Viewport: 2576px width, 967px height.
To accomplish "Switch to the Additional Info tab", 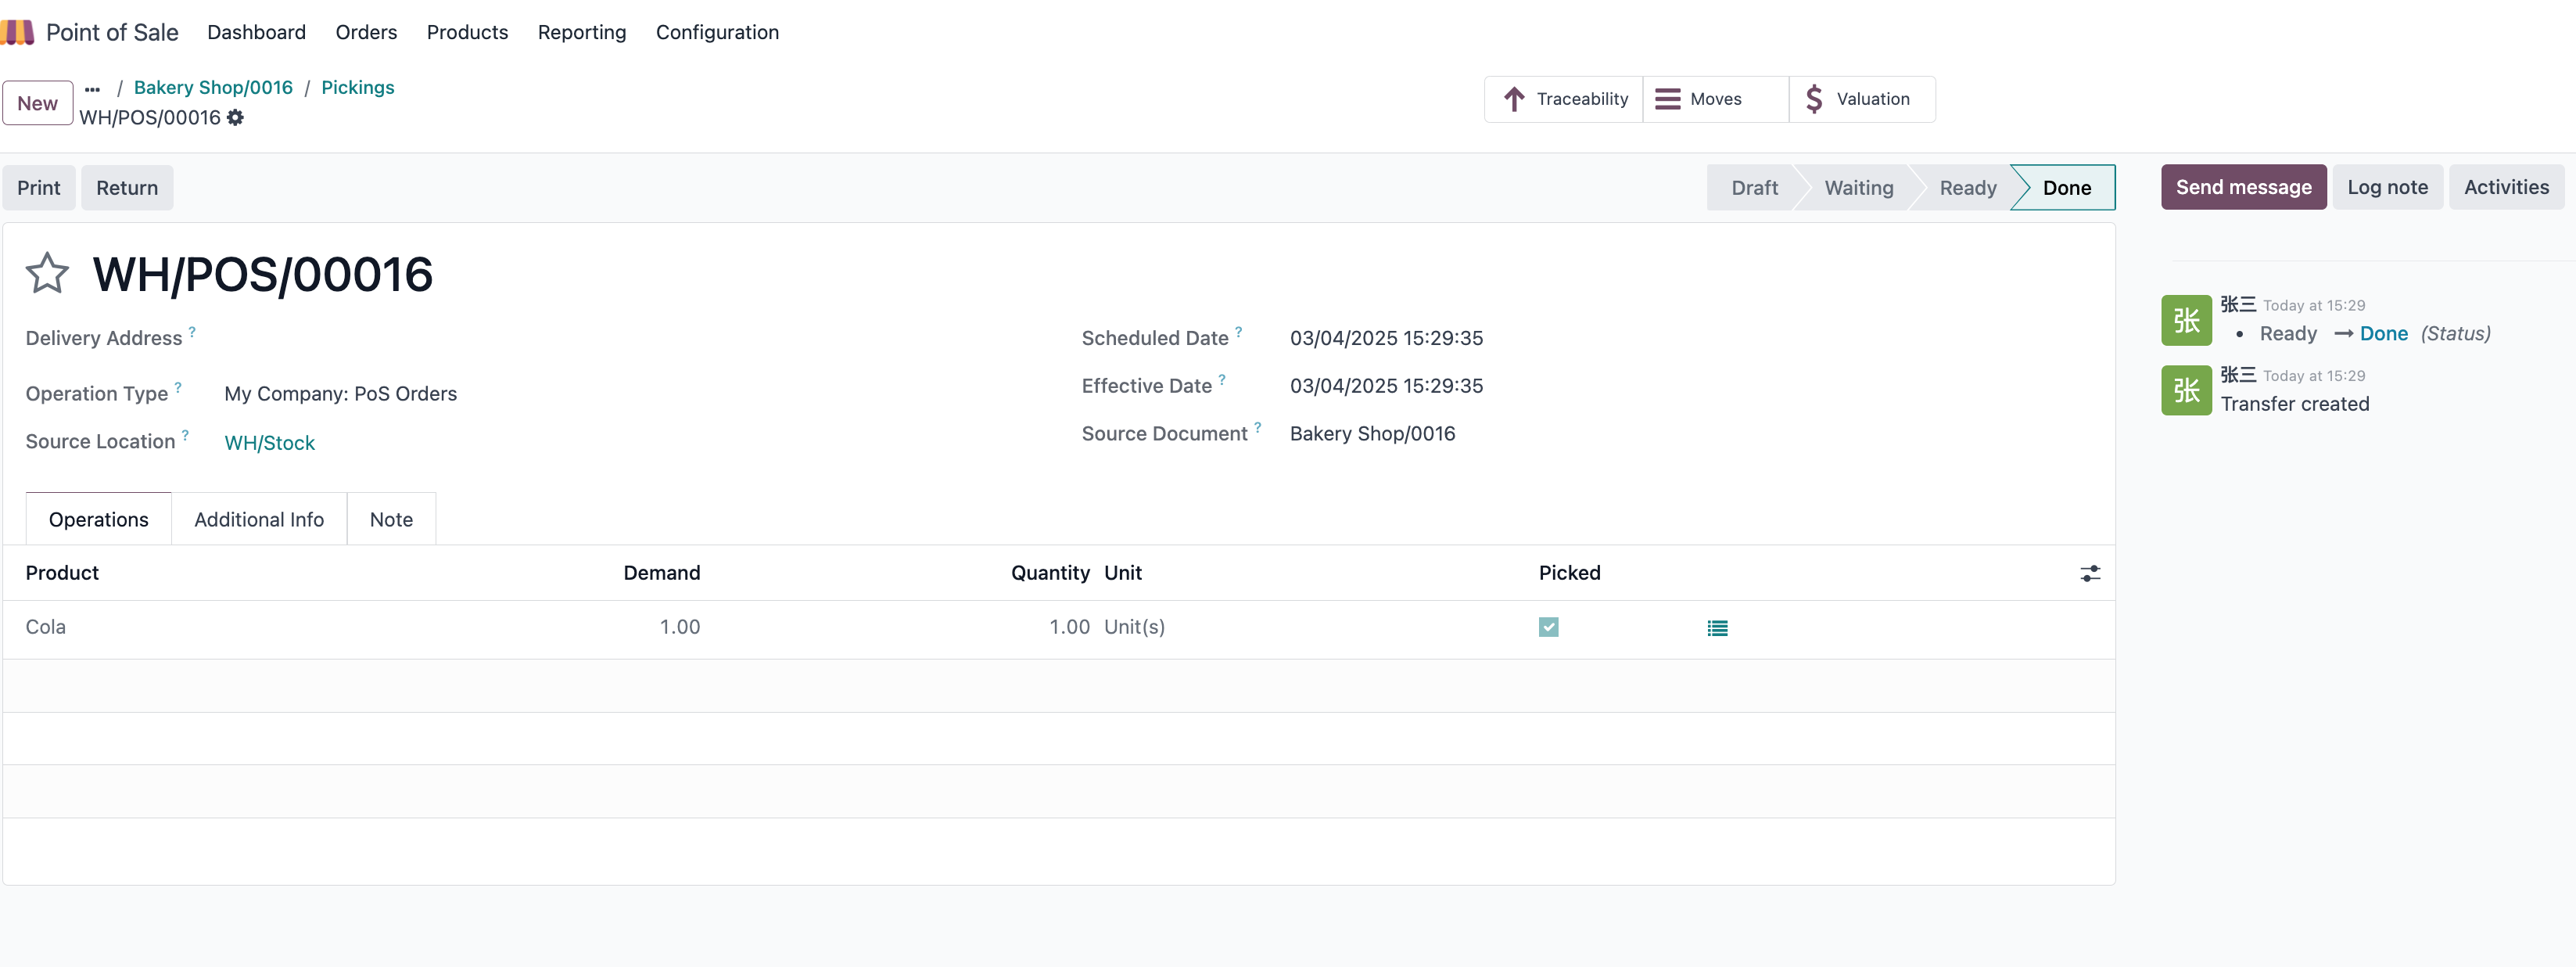I will pyautogui.click(x=259, y=519).
